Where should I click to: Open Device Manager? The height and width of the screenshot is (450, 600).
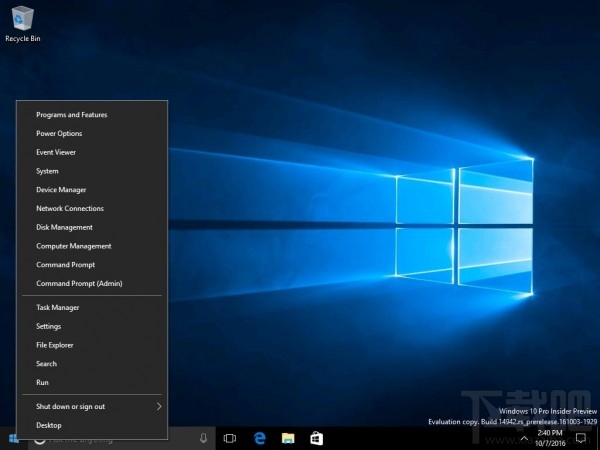coord(92,190)
